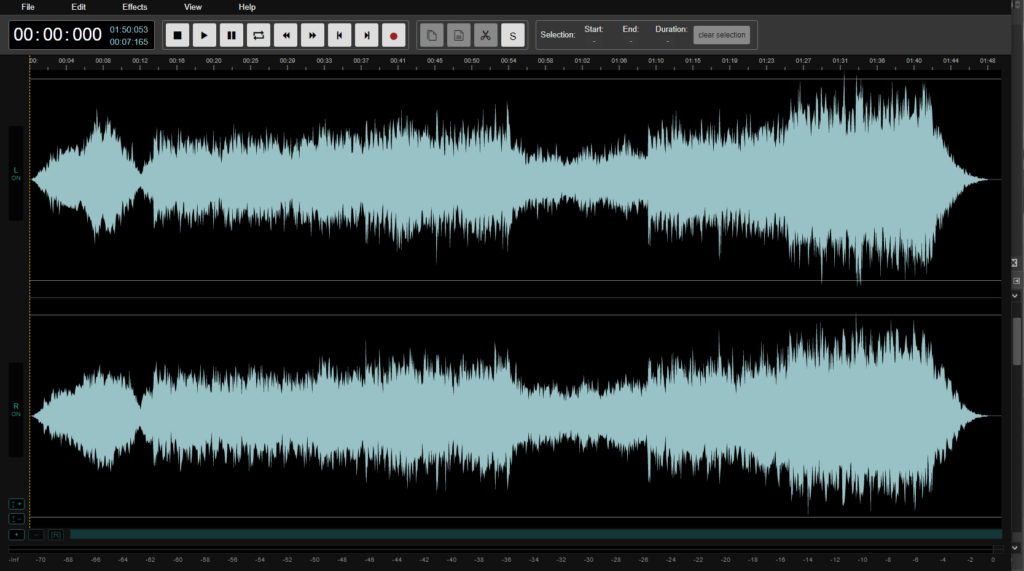Viewport: 1024px width, 571px height.
Task: Toggle loop playback mode
Action: click(x=258, y=36)
